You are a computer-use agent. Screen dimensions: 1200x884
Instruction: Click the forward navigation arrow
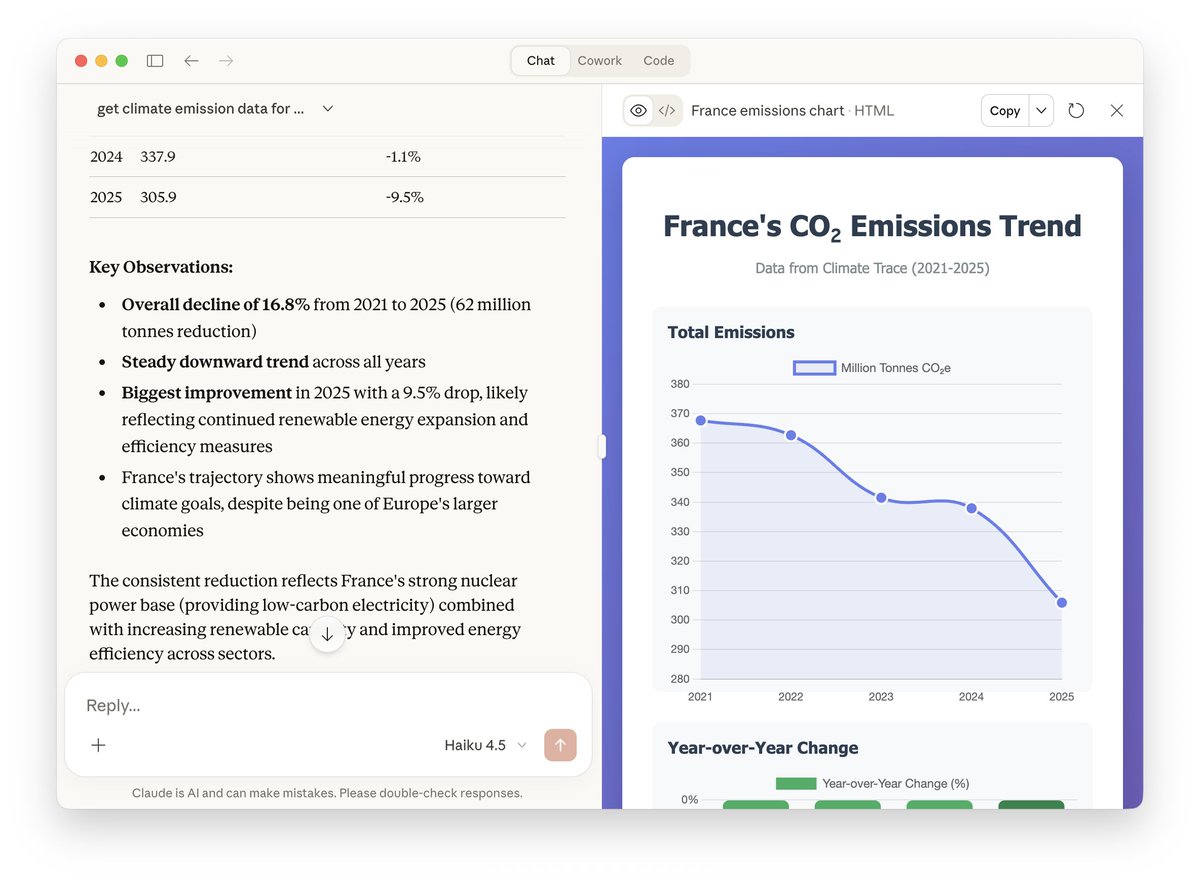coord(226,60)
